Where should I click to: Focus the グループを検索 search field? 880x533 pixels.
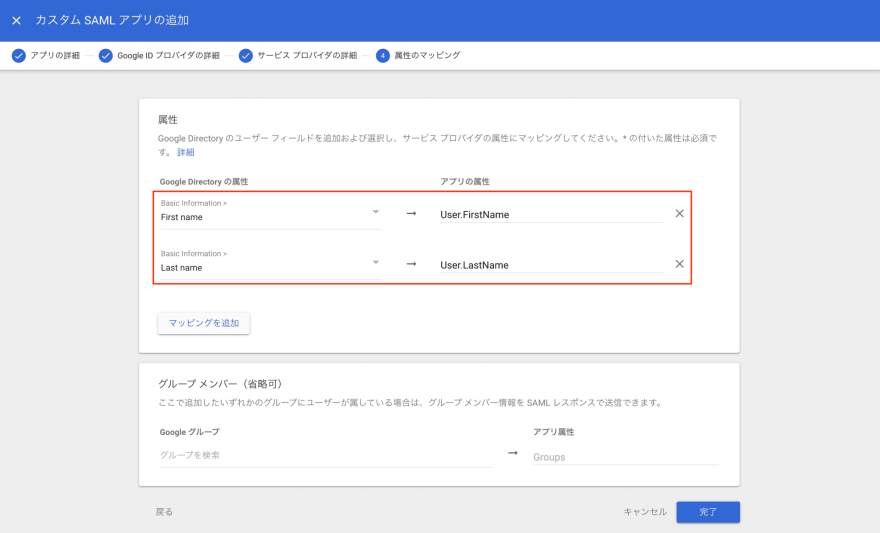coord(326,455)
